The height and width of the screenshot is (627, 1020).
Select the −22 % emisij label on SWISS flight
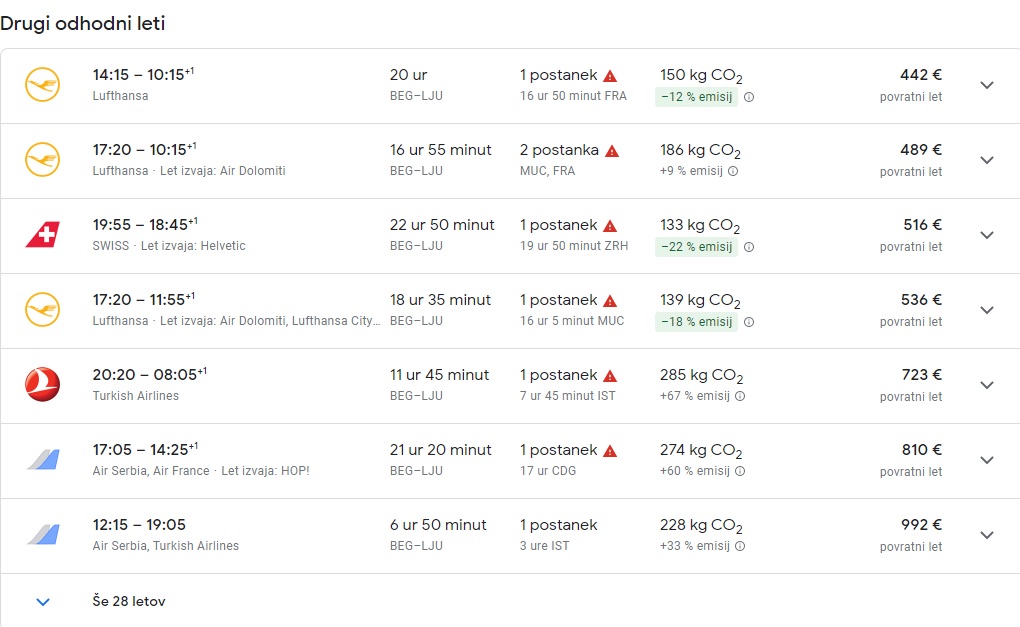point(697,247)
